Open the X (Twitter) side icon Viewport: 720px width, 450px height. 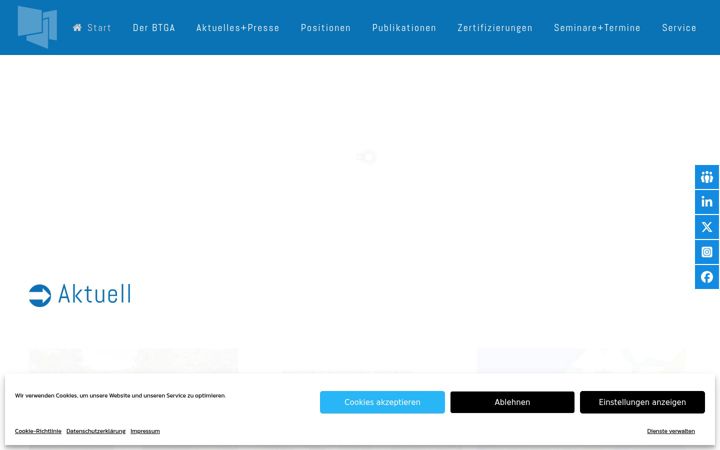[707, 227]
